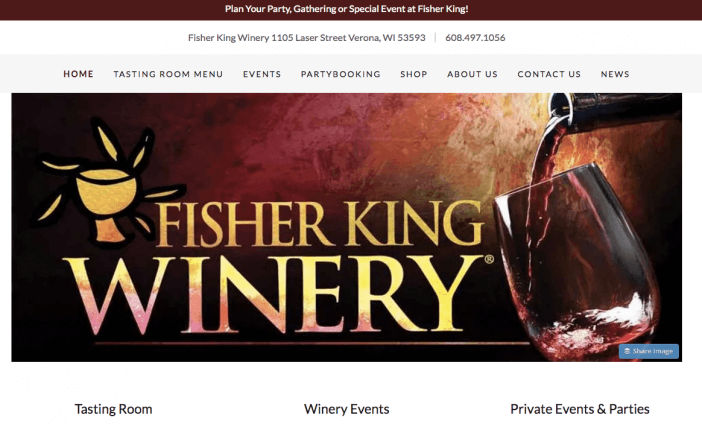This screenshot has height=424, width=702.
Task: Open the Tasting Room Menu page
Action: click(168, 74)
